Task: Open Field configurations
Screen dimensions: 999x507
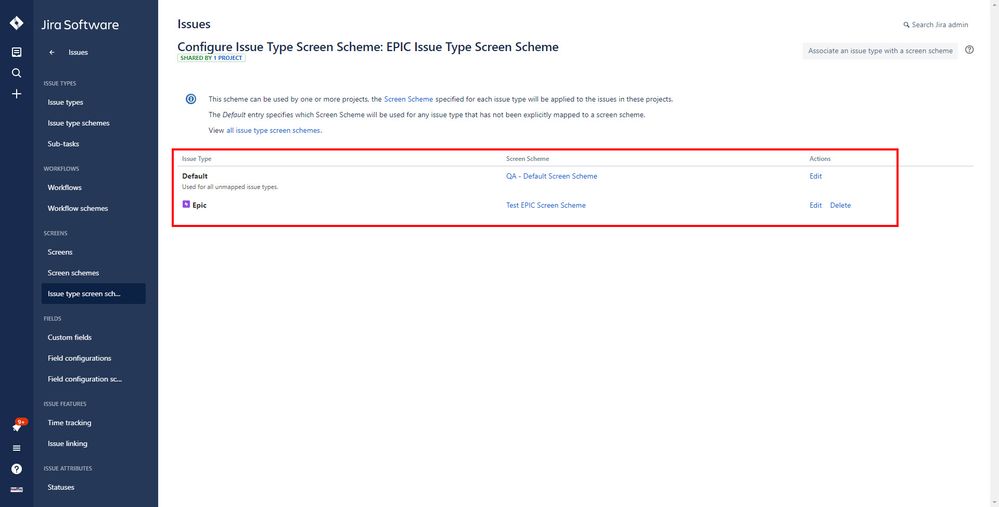Action: [x=79, y=358]
